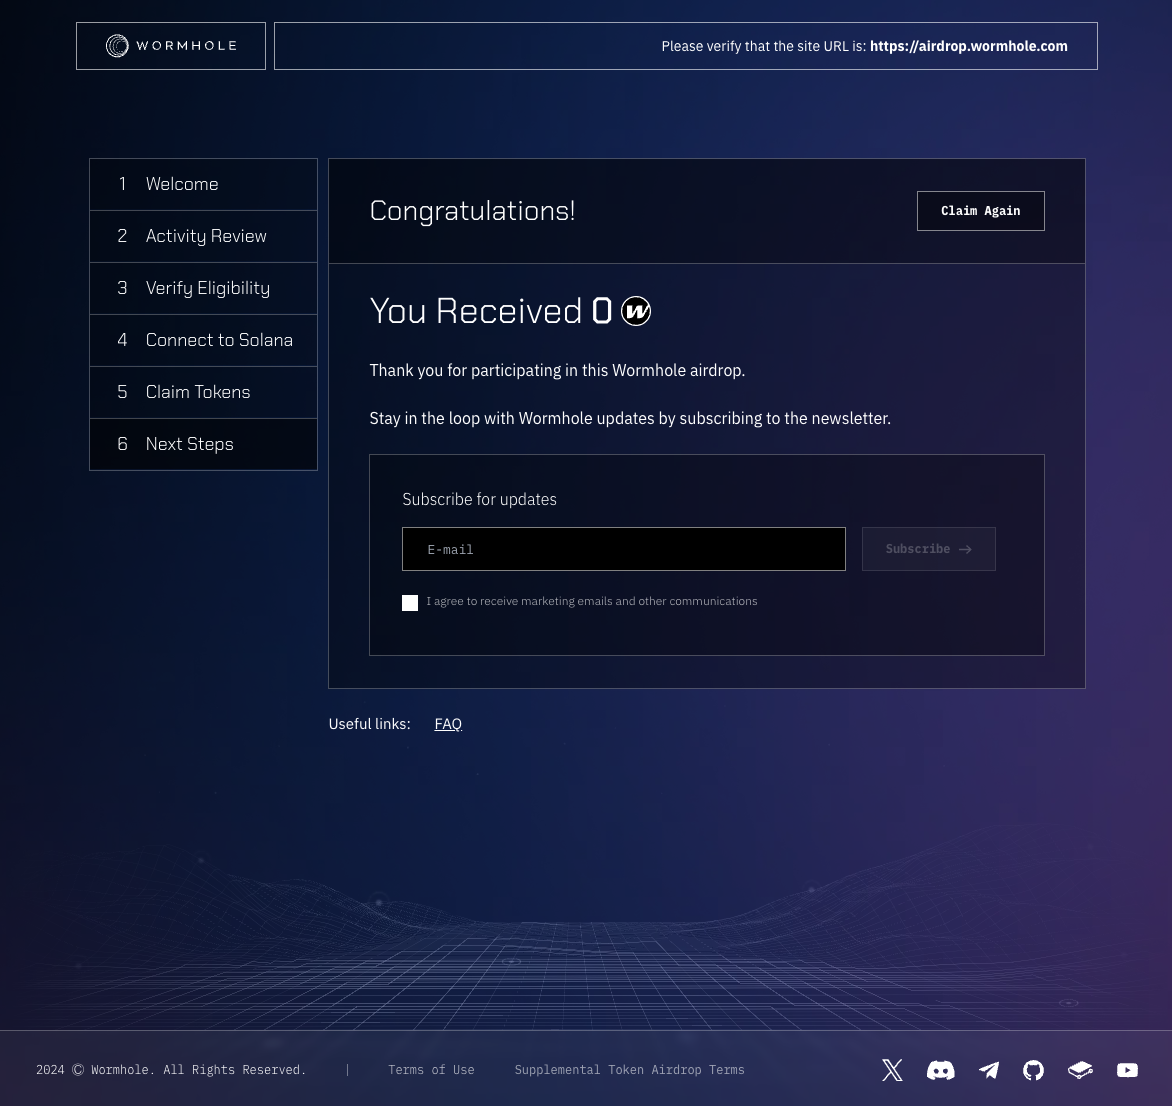Select step 5 Claim Tokens

[x=203, y=392]
